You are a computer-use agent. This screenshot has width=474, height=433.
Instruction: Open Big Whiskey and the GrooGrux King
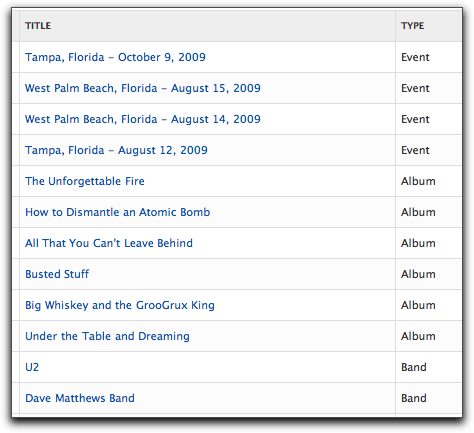click(x=120, y=305)
